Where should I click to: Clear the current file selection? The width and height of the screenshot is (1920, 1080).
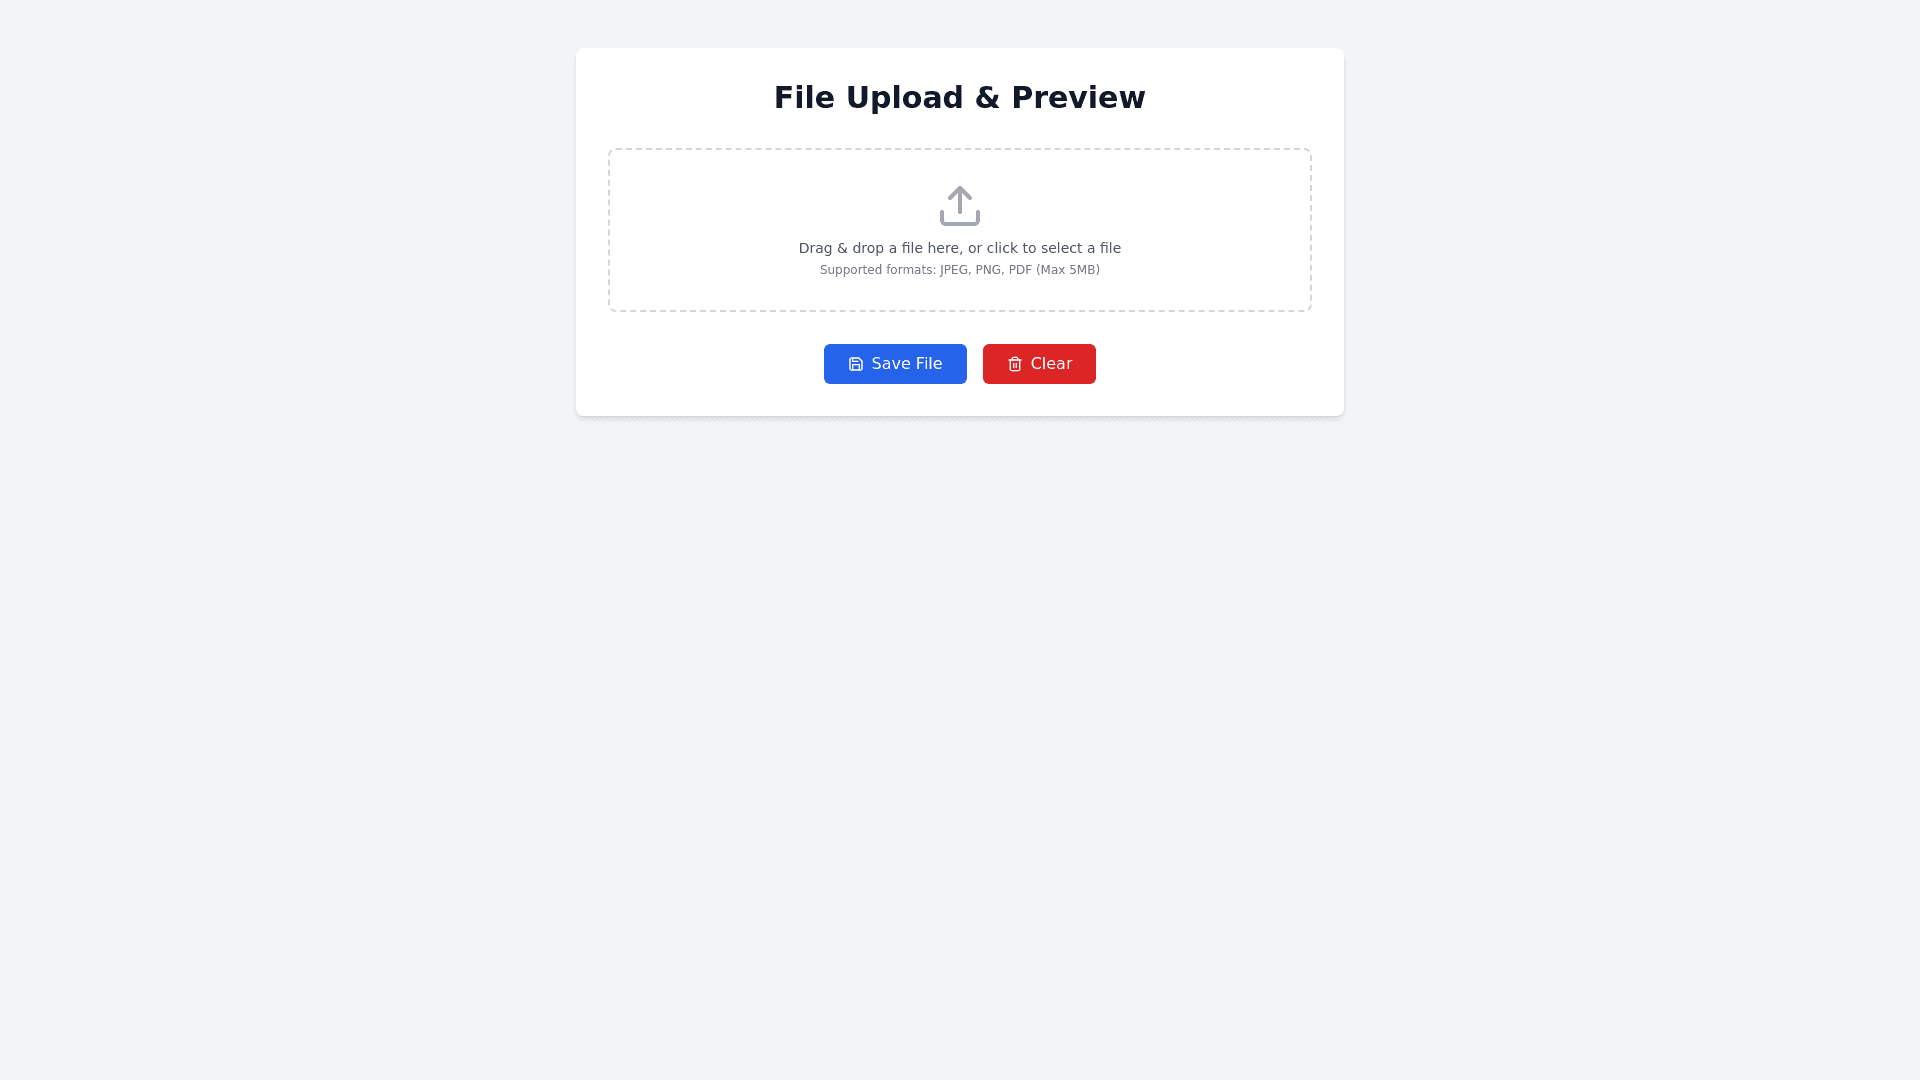[x=1039, y=364]
